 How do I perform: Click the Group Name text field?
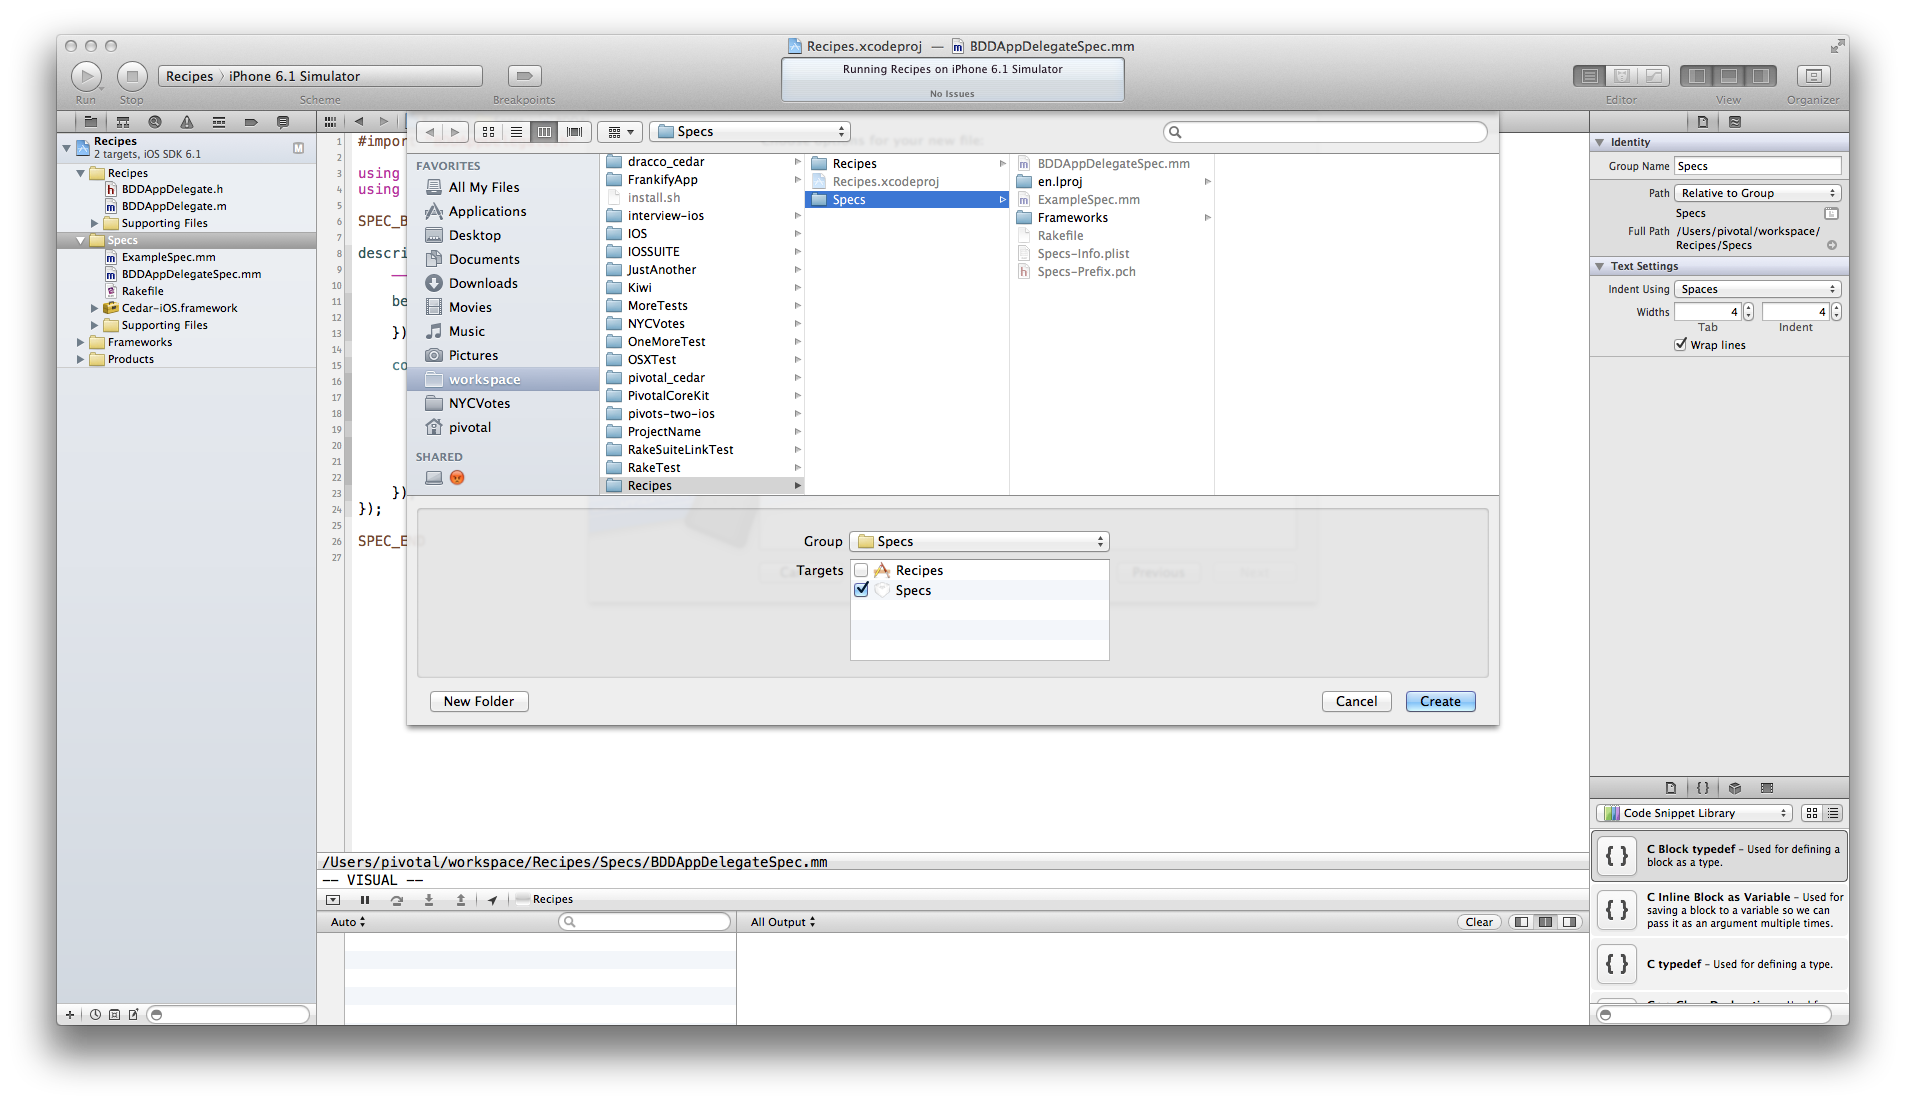1757,166
